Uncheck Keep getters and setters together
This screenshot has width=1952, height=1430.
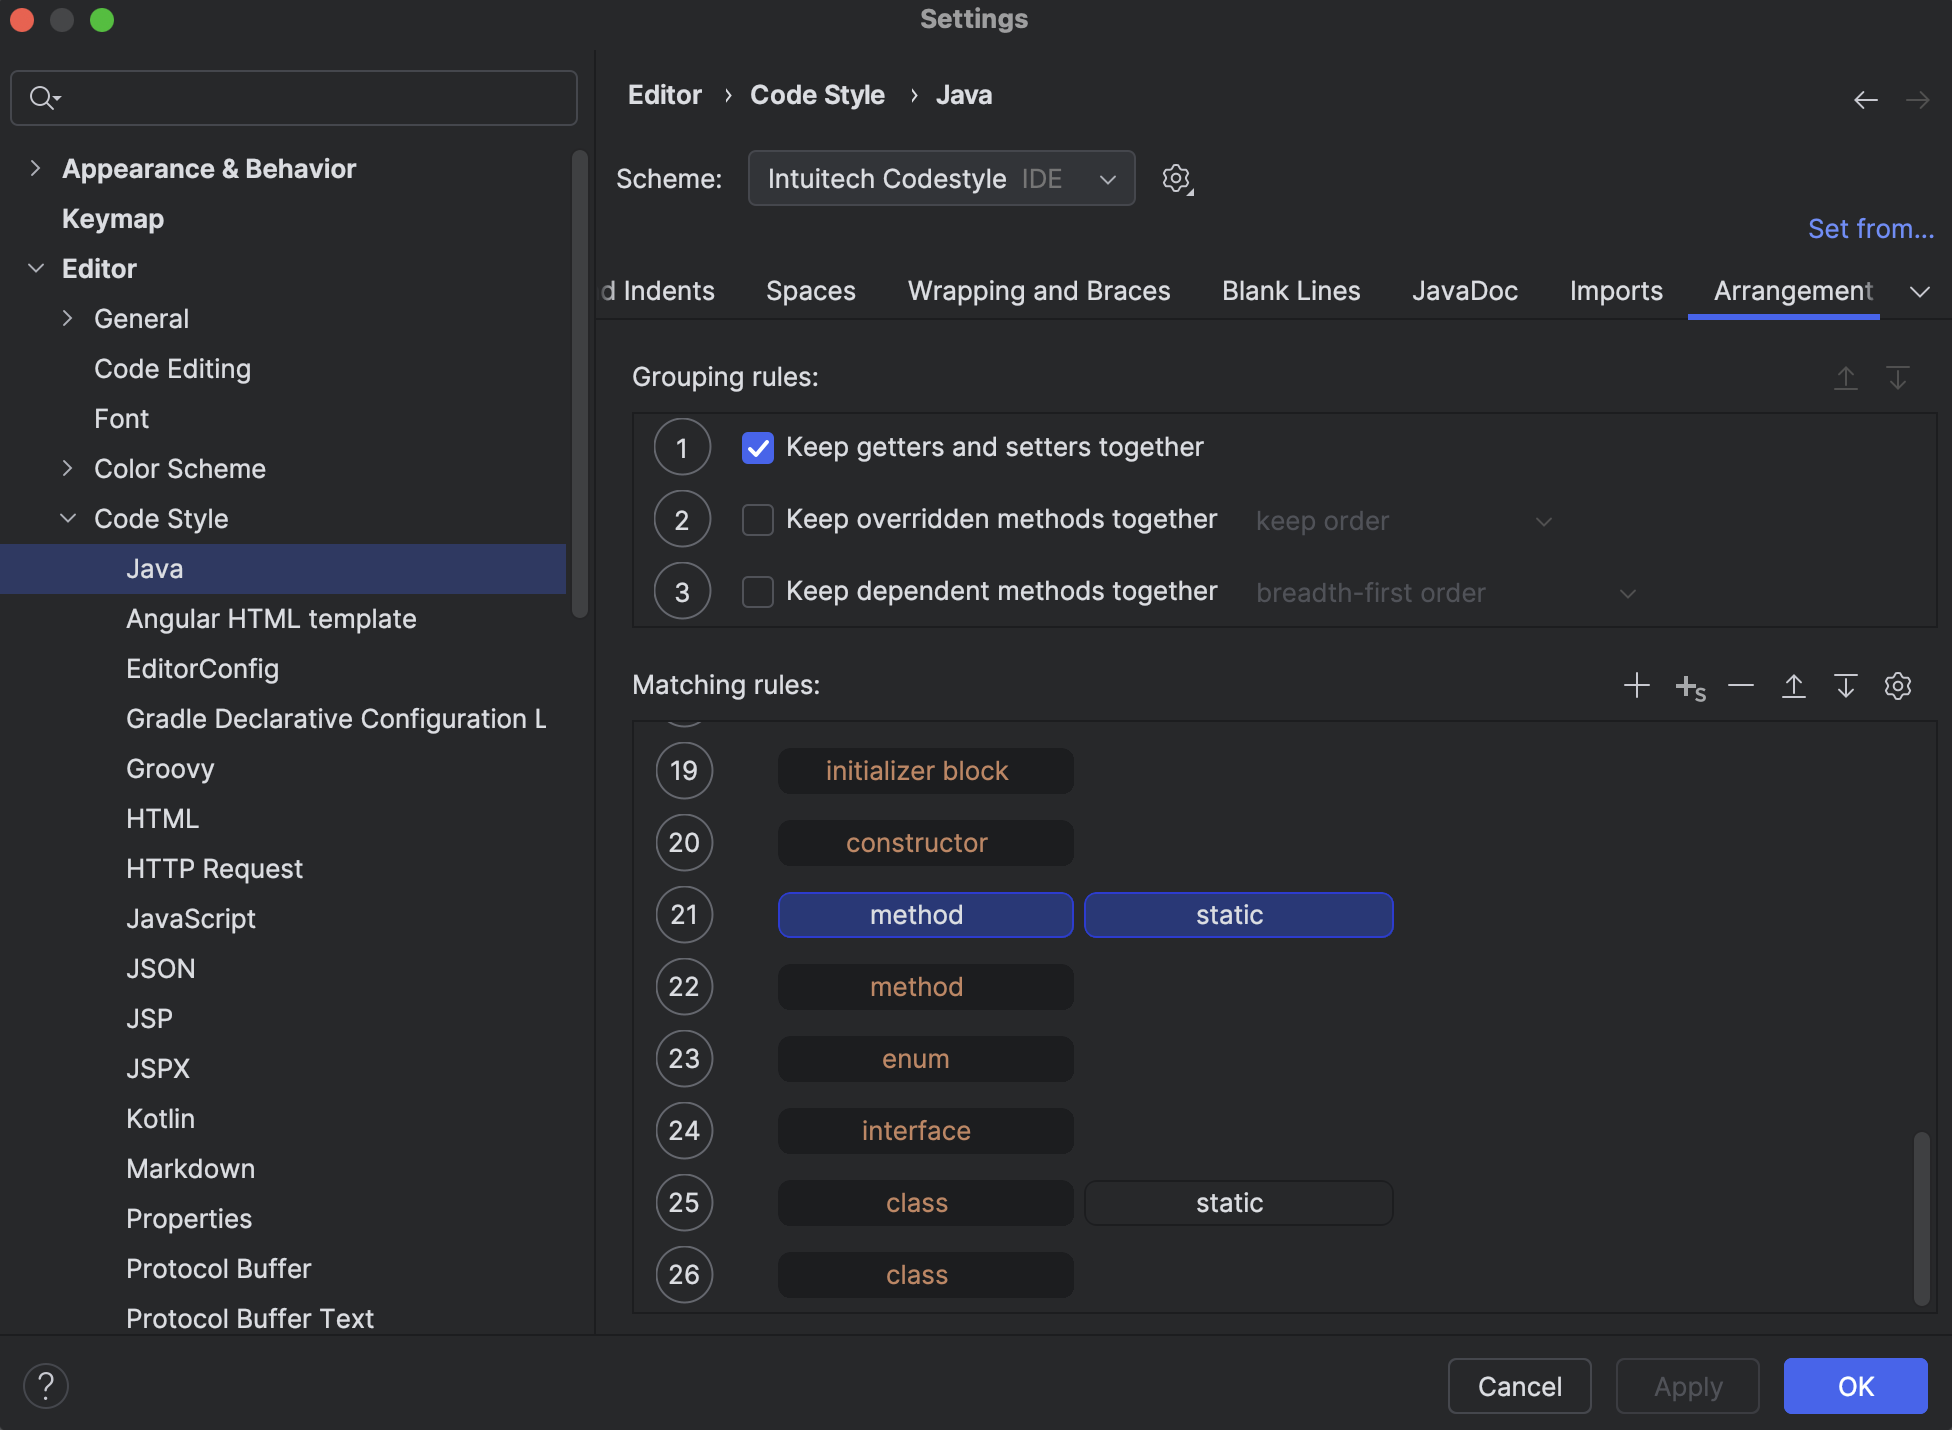tap(758, 448)
